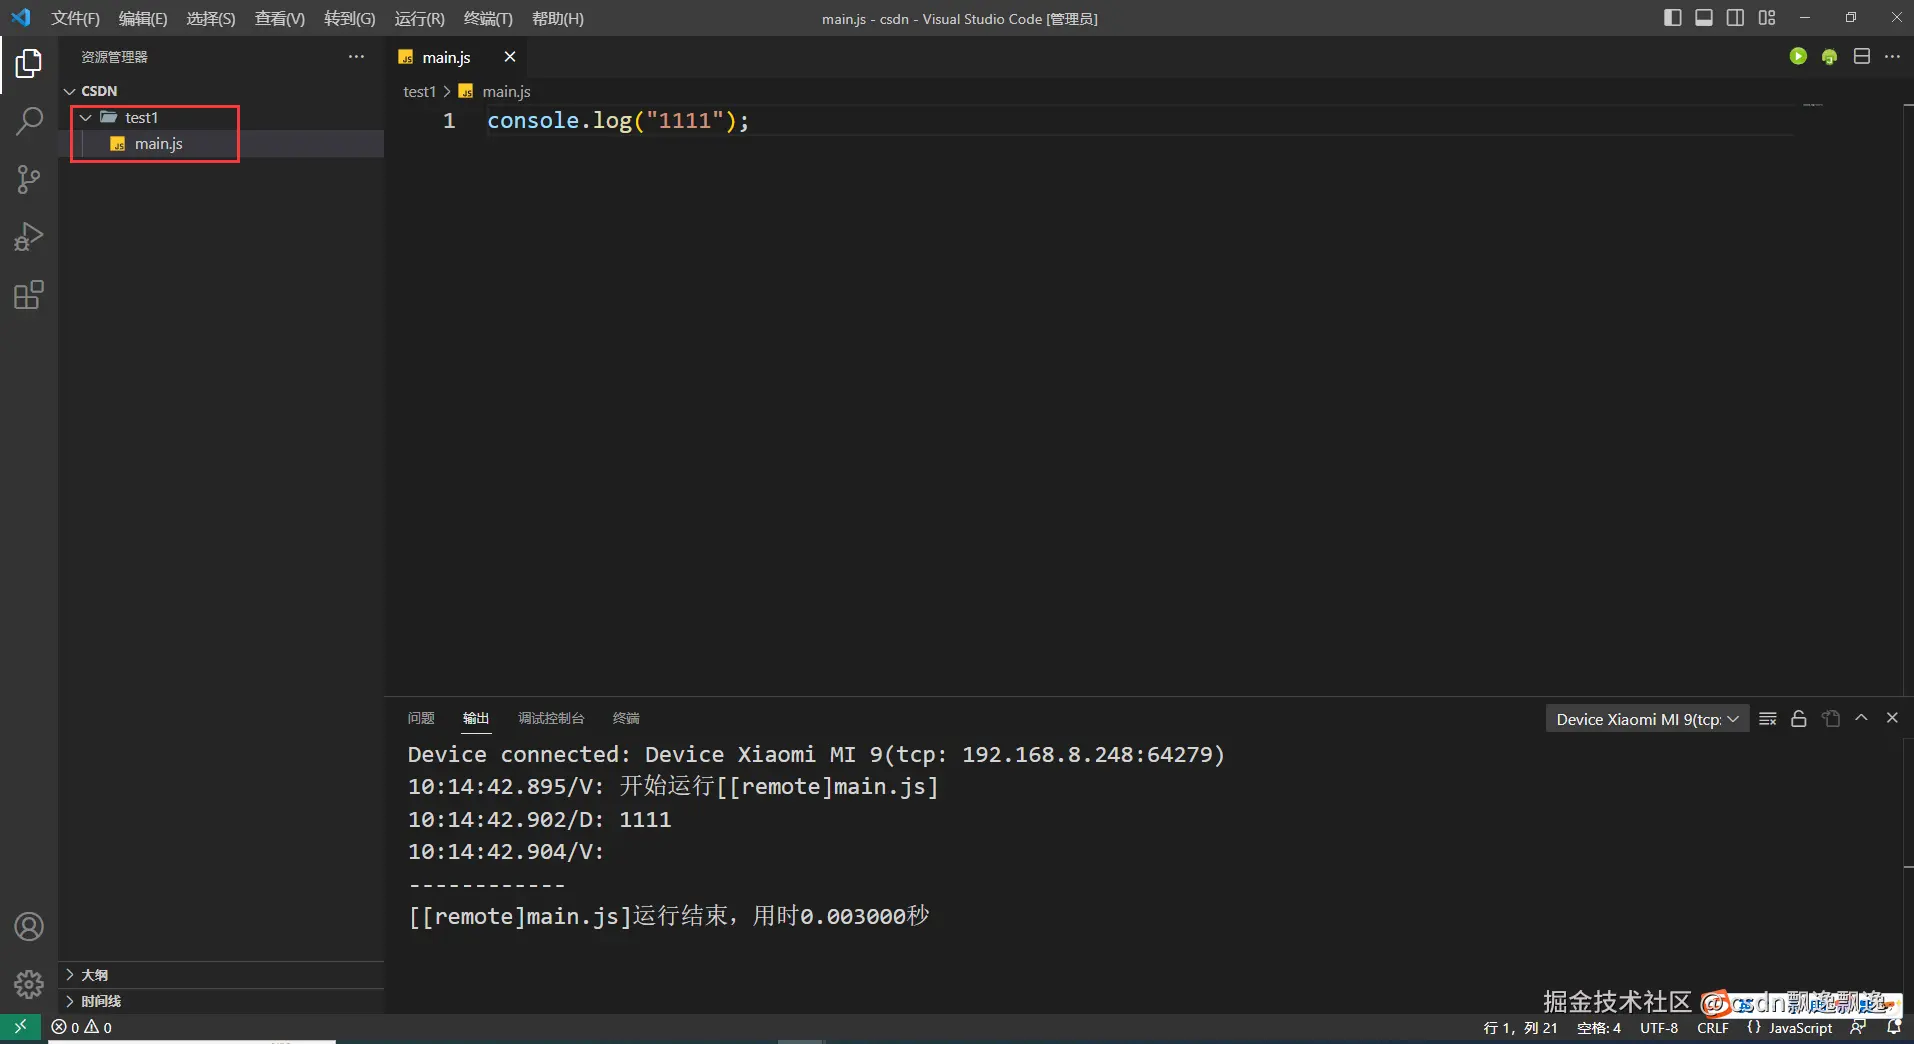The image size is (1914, 1044).
Task: Toggle the bottom panel visibility
Action: [1704, 18]
